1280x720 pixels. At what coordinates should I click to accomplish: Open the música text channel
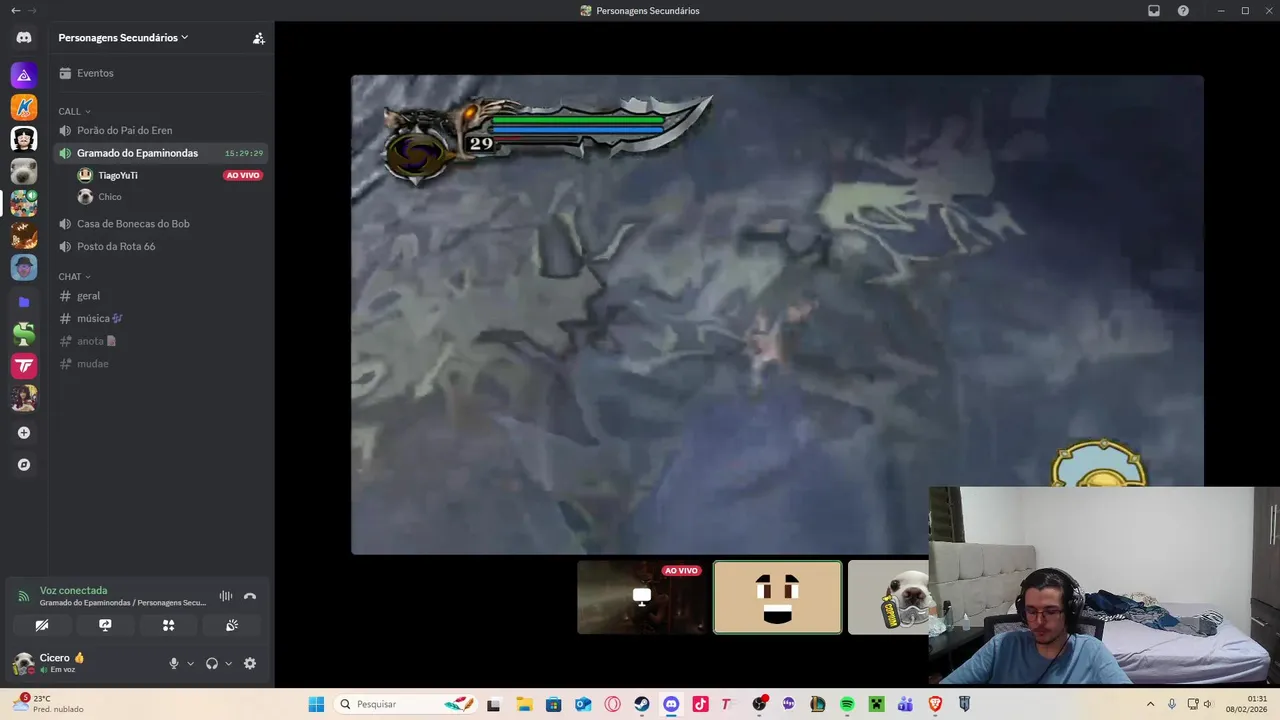point(160,318)
